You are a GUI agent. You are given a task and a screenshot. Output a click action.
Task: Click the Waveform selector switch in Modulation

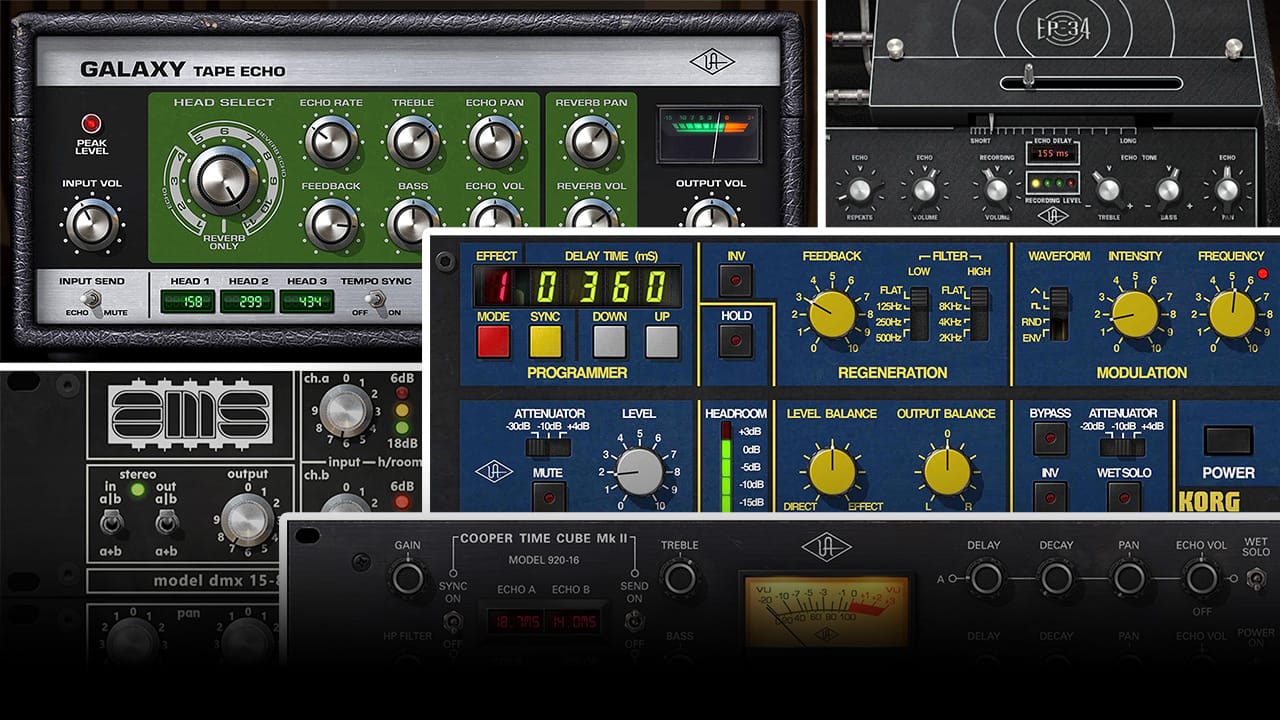click(1058, 312)
